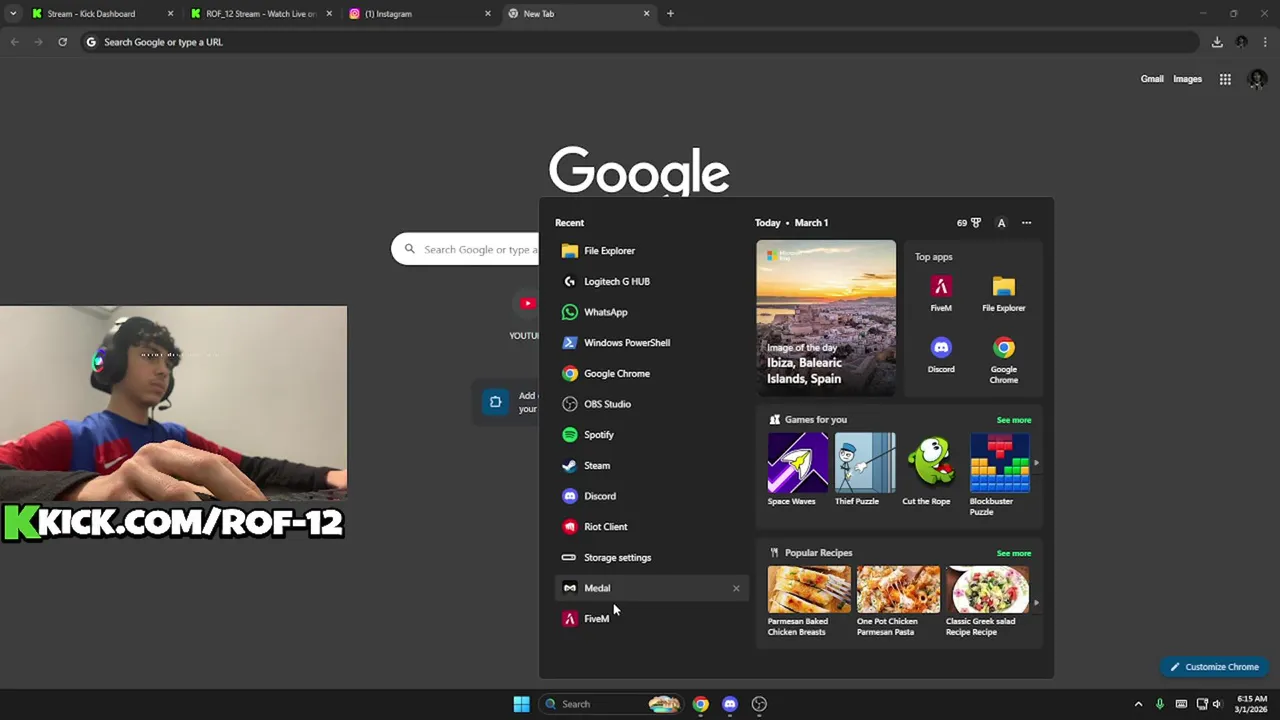1280x720 pixels.
Task: Open the taskbar clock showing 6:15 AM
Action: [1251, 704]
